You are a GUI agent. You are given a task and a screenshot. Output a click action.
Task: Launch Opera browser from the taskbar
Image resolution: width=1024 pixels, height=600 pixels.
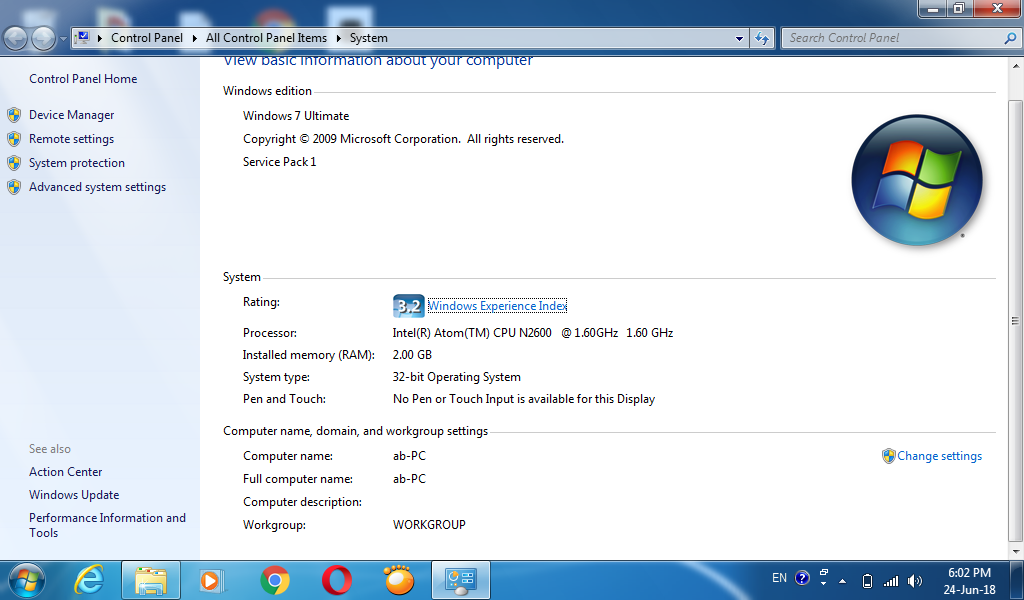pyautogui.click(x=337, y=580)
